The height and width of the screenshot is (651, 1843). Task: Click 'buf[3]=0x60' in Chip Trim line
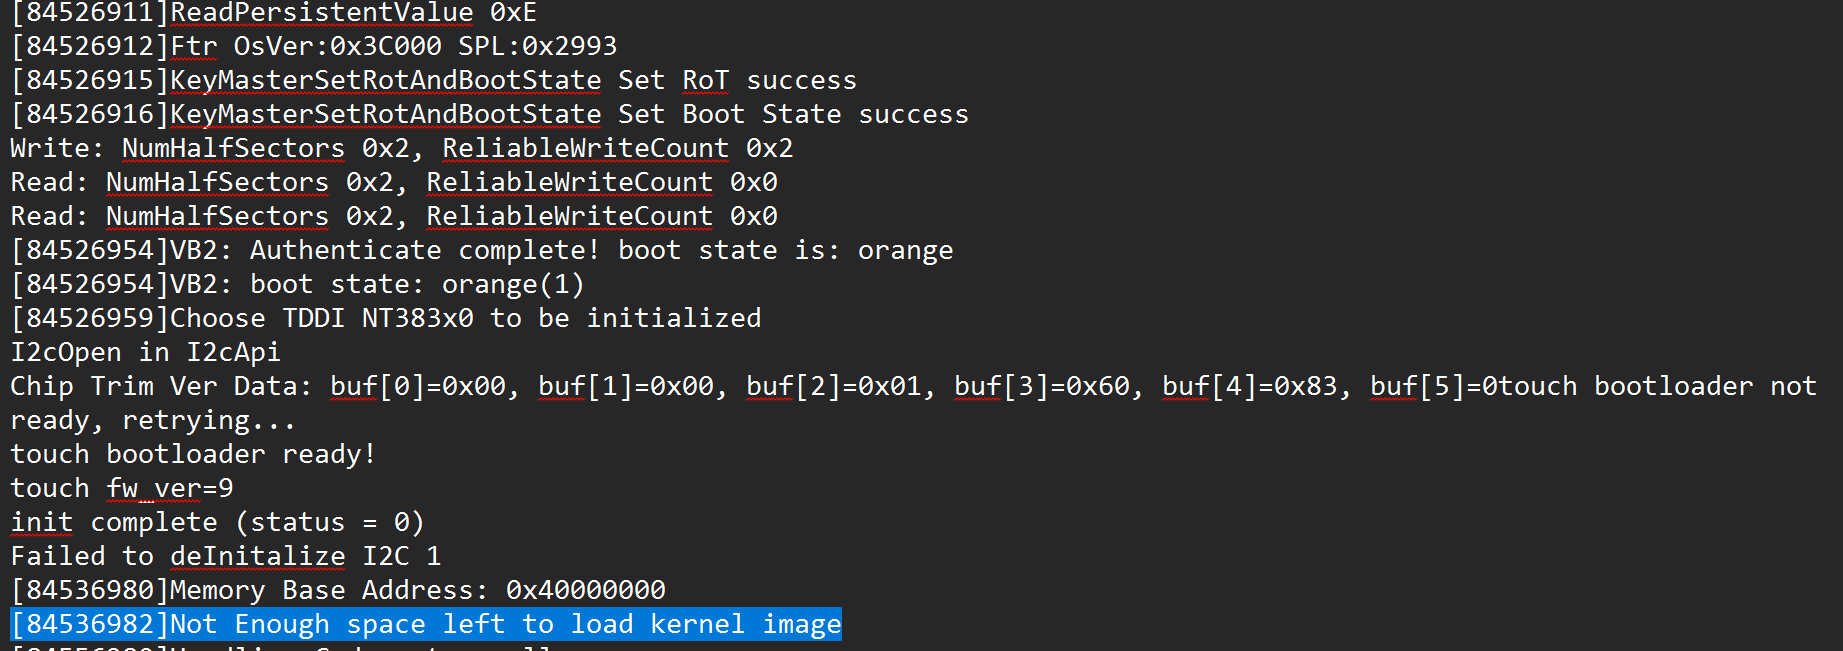(x=1042, y=387)
